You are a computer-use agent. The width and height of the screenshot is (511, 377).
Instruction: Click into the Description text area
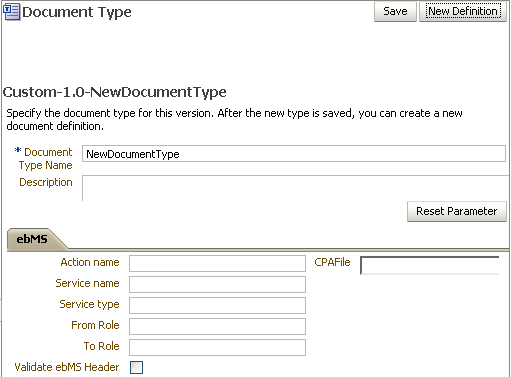[x=296, y=188]
